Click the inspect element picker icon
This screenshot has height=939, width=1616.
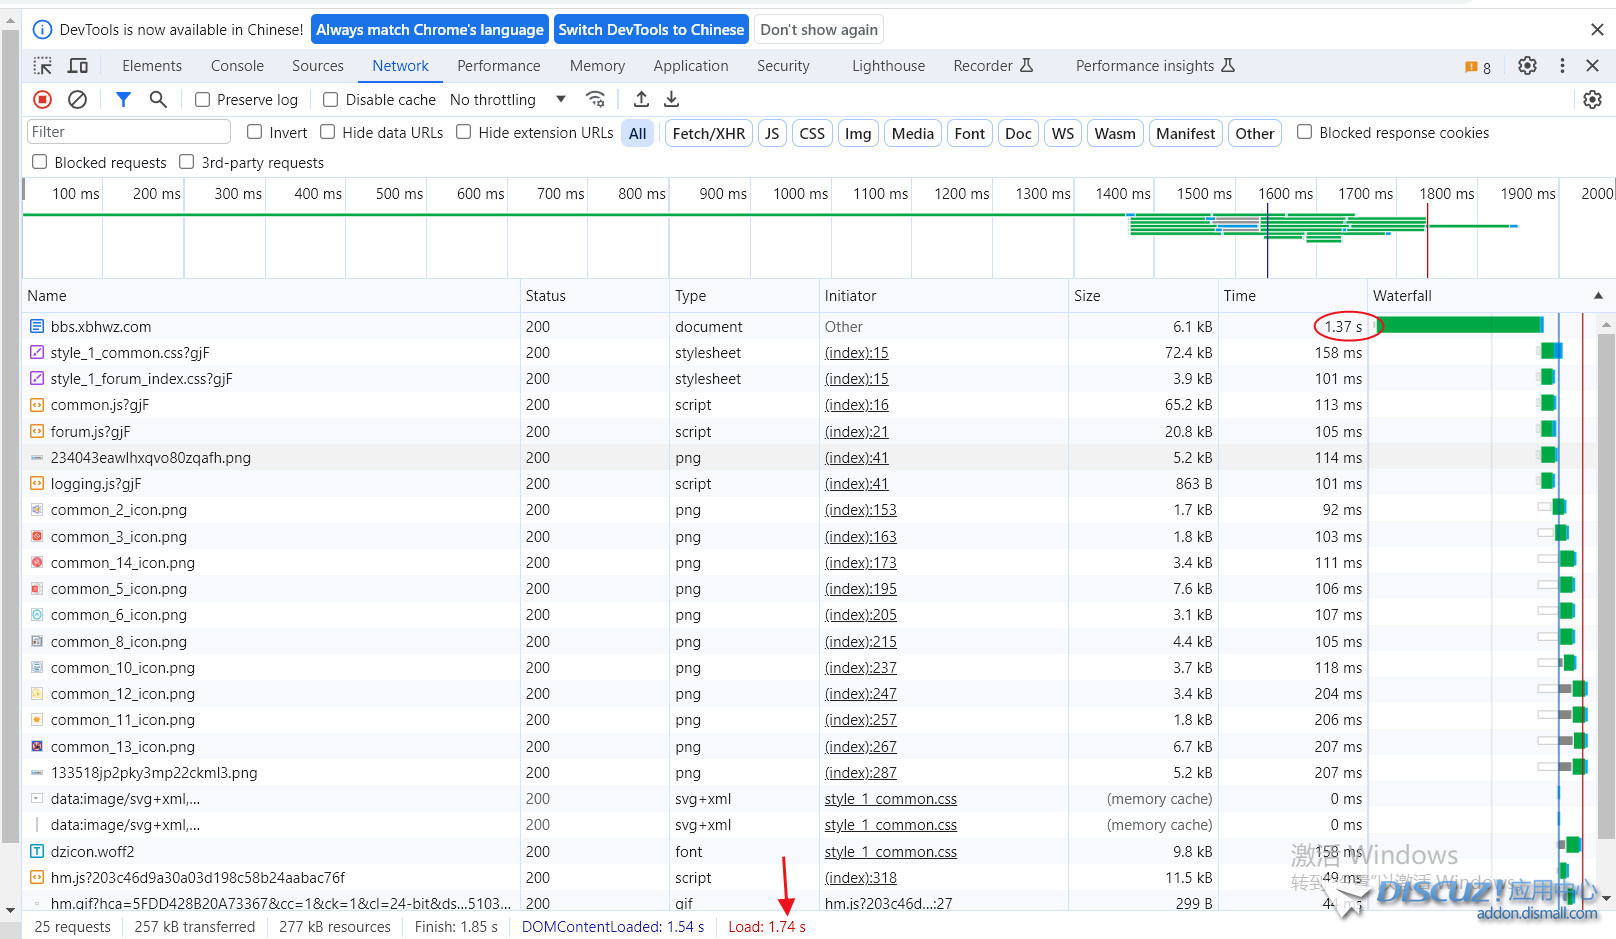click(x=43, y=66)
